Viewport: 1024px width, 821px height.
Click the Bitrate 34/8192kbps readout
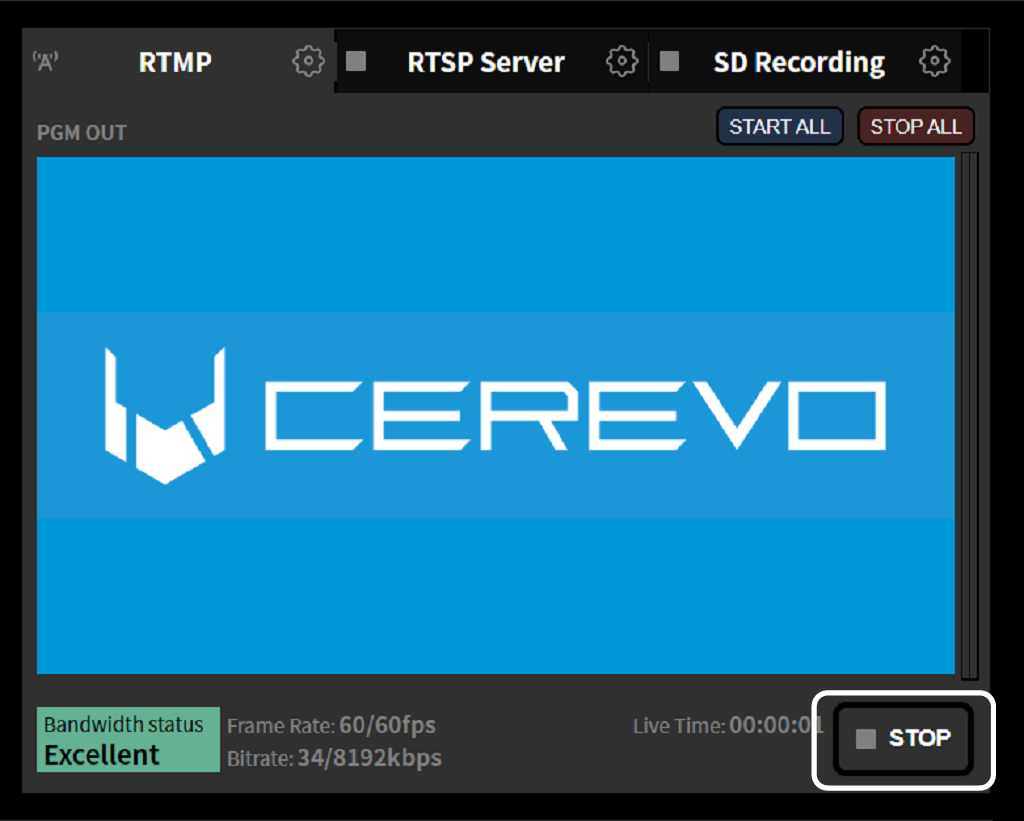[x=334, y=758]
